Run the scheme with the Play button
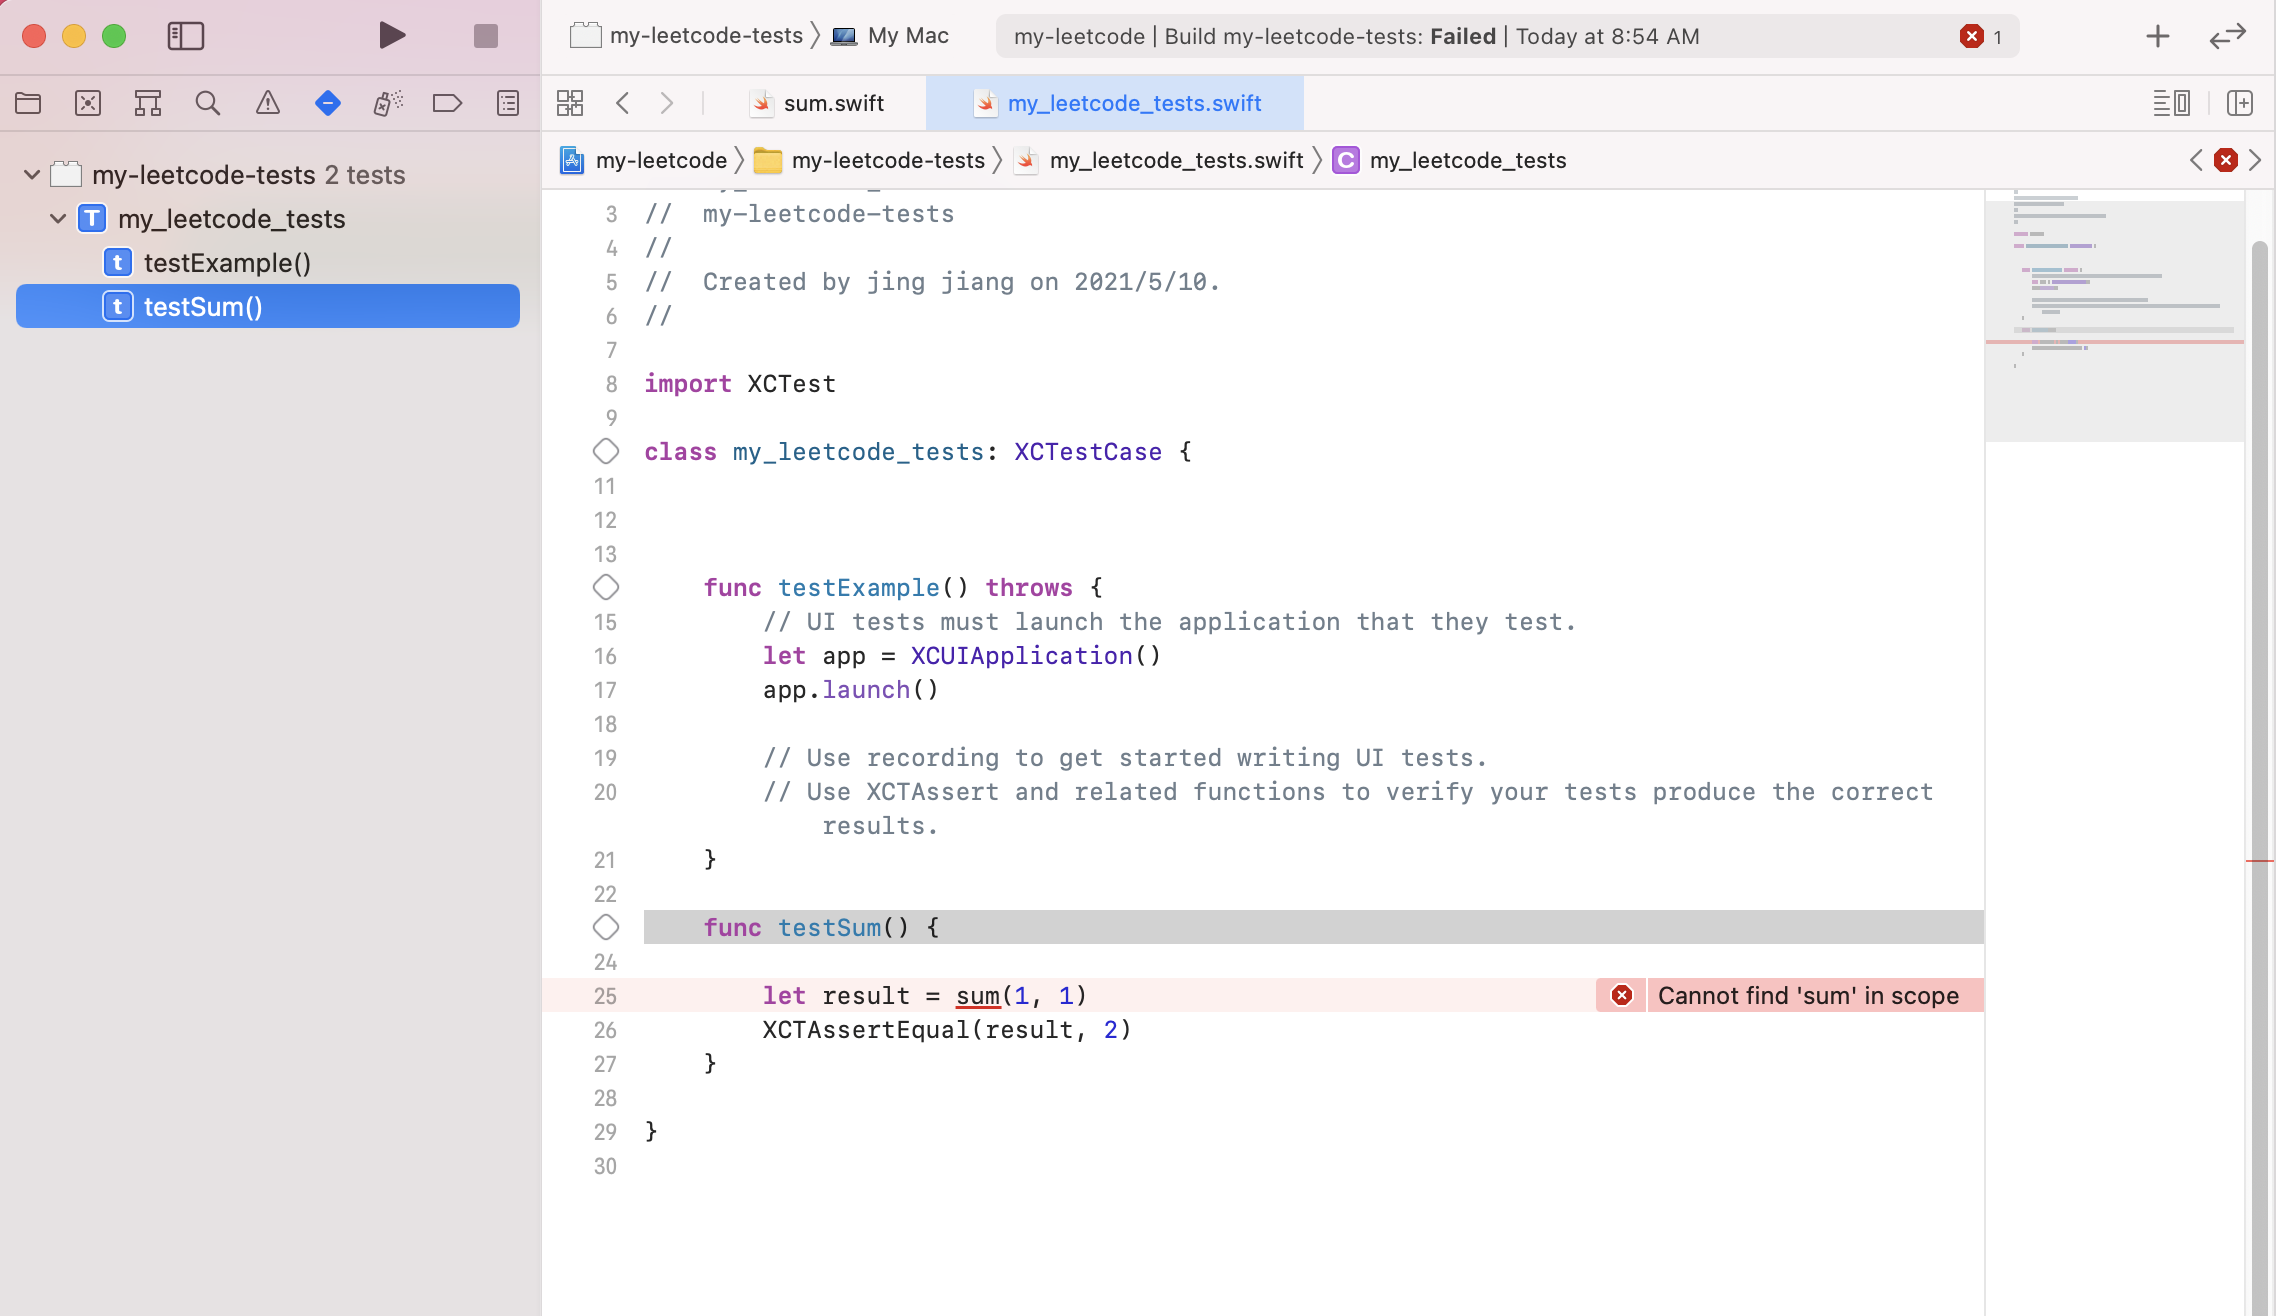The width and height of the screenshot is (2276, 1316). [x=392, y=36]
